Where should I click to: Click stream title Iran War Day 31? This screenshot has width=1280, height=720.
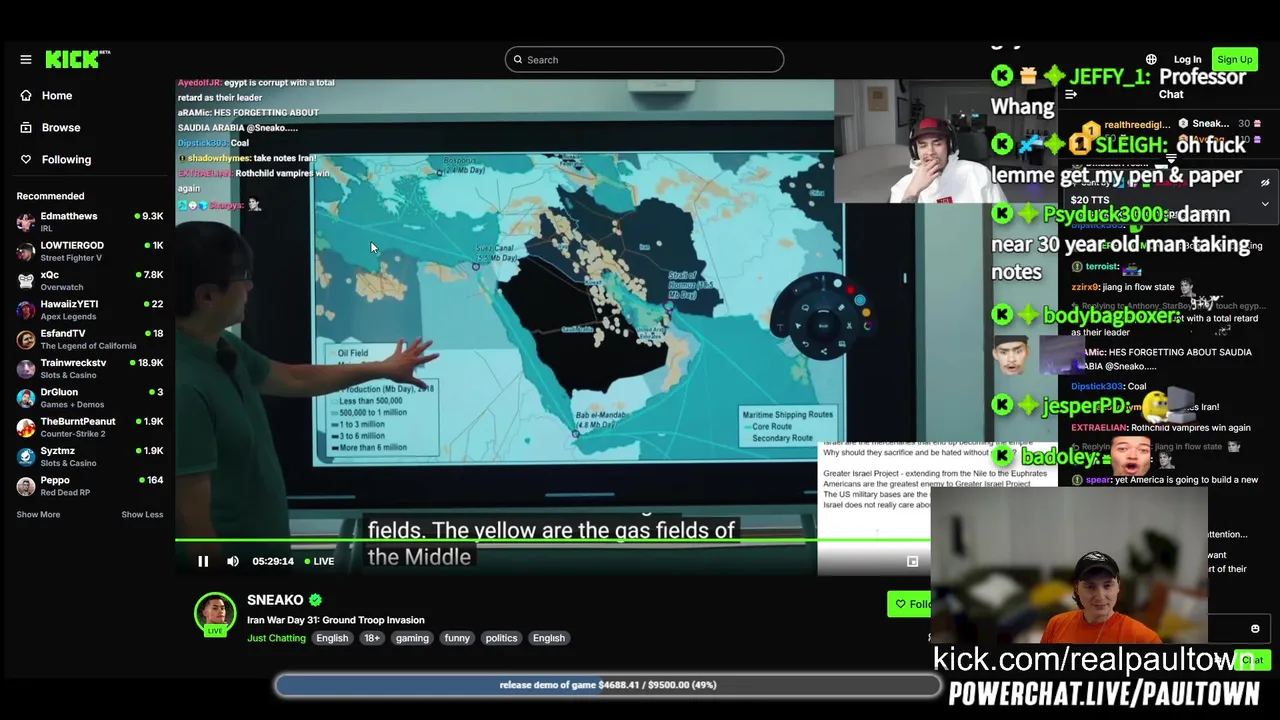point(336,620)
